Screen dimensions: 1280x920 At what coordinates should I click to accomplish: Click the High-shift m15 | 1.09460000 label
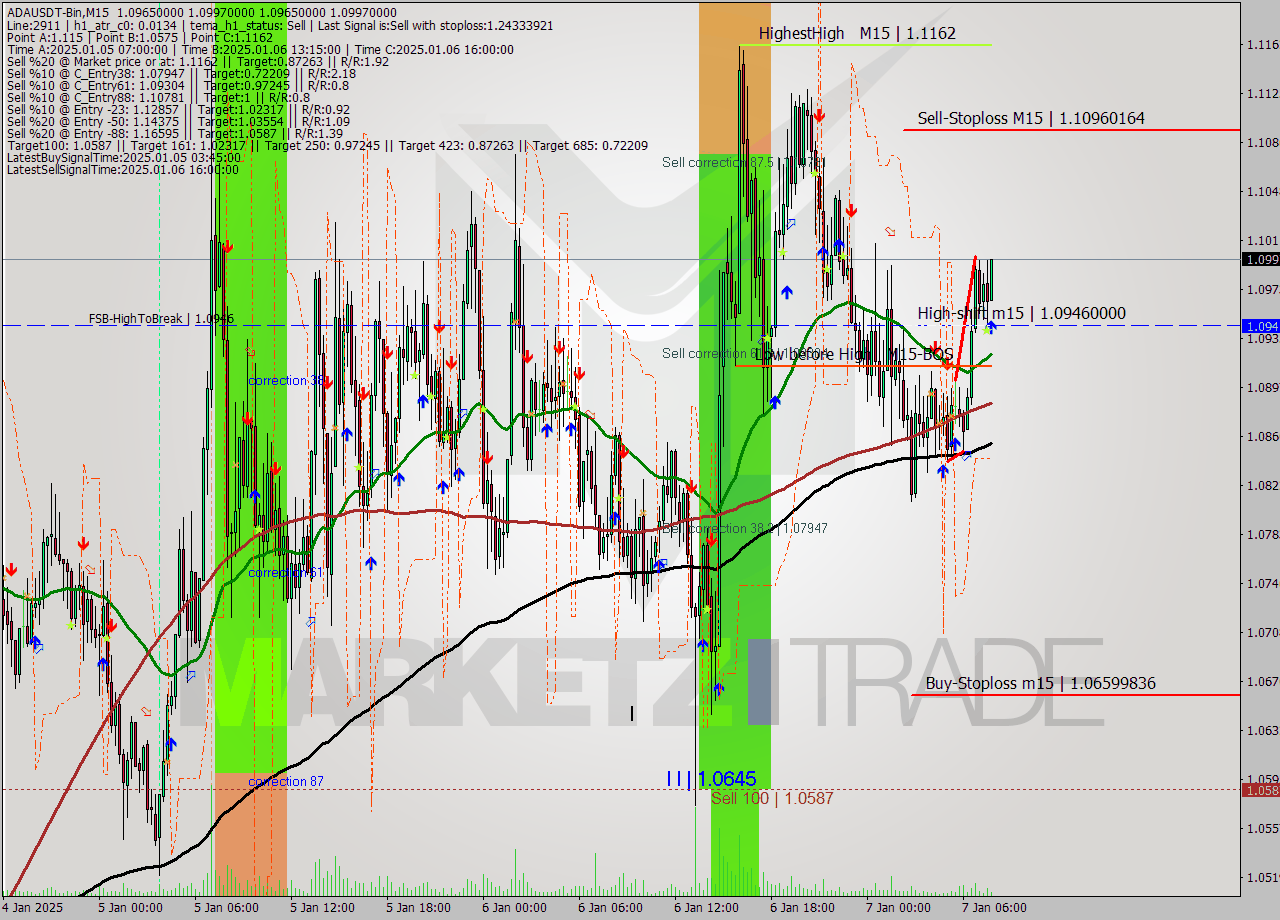[1021, 314]
